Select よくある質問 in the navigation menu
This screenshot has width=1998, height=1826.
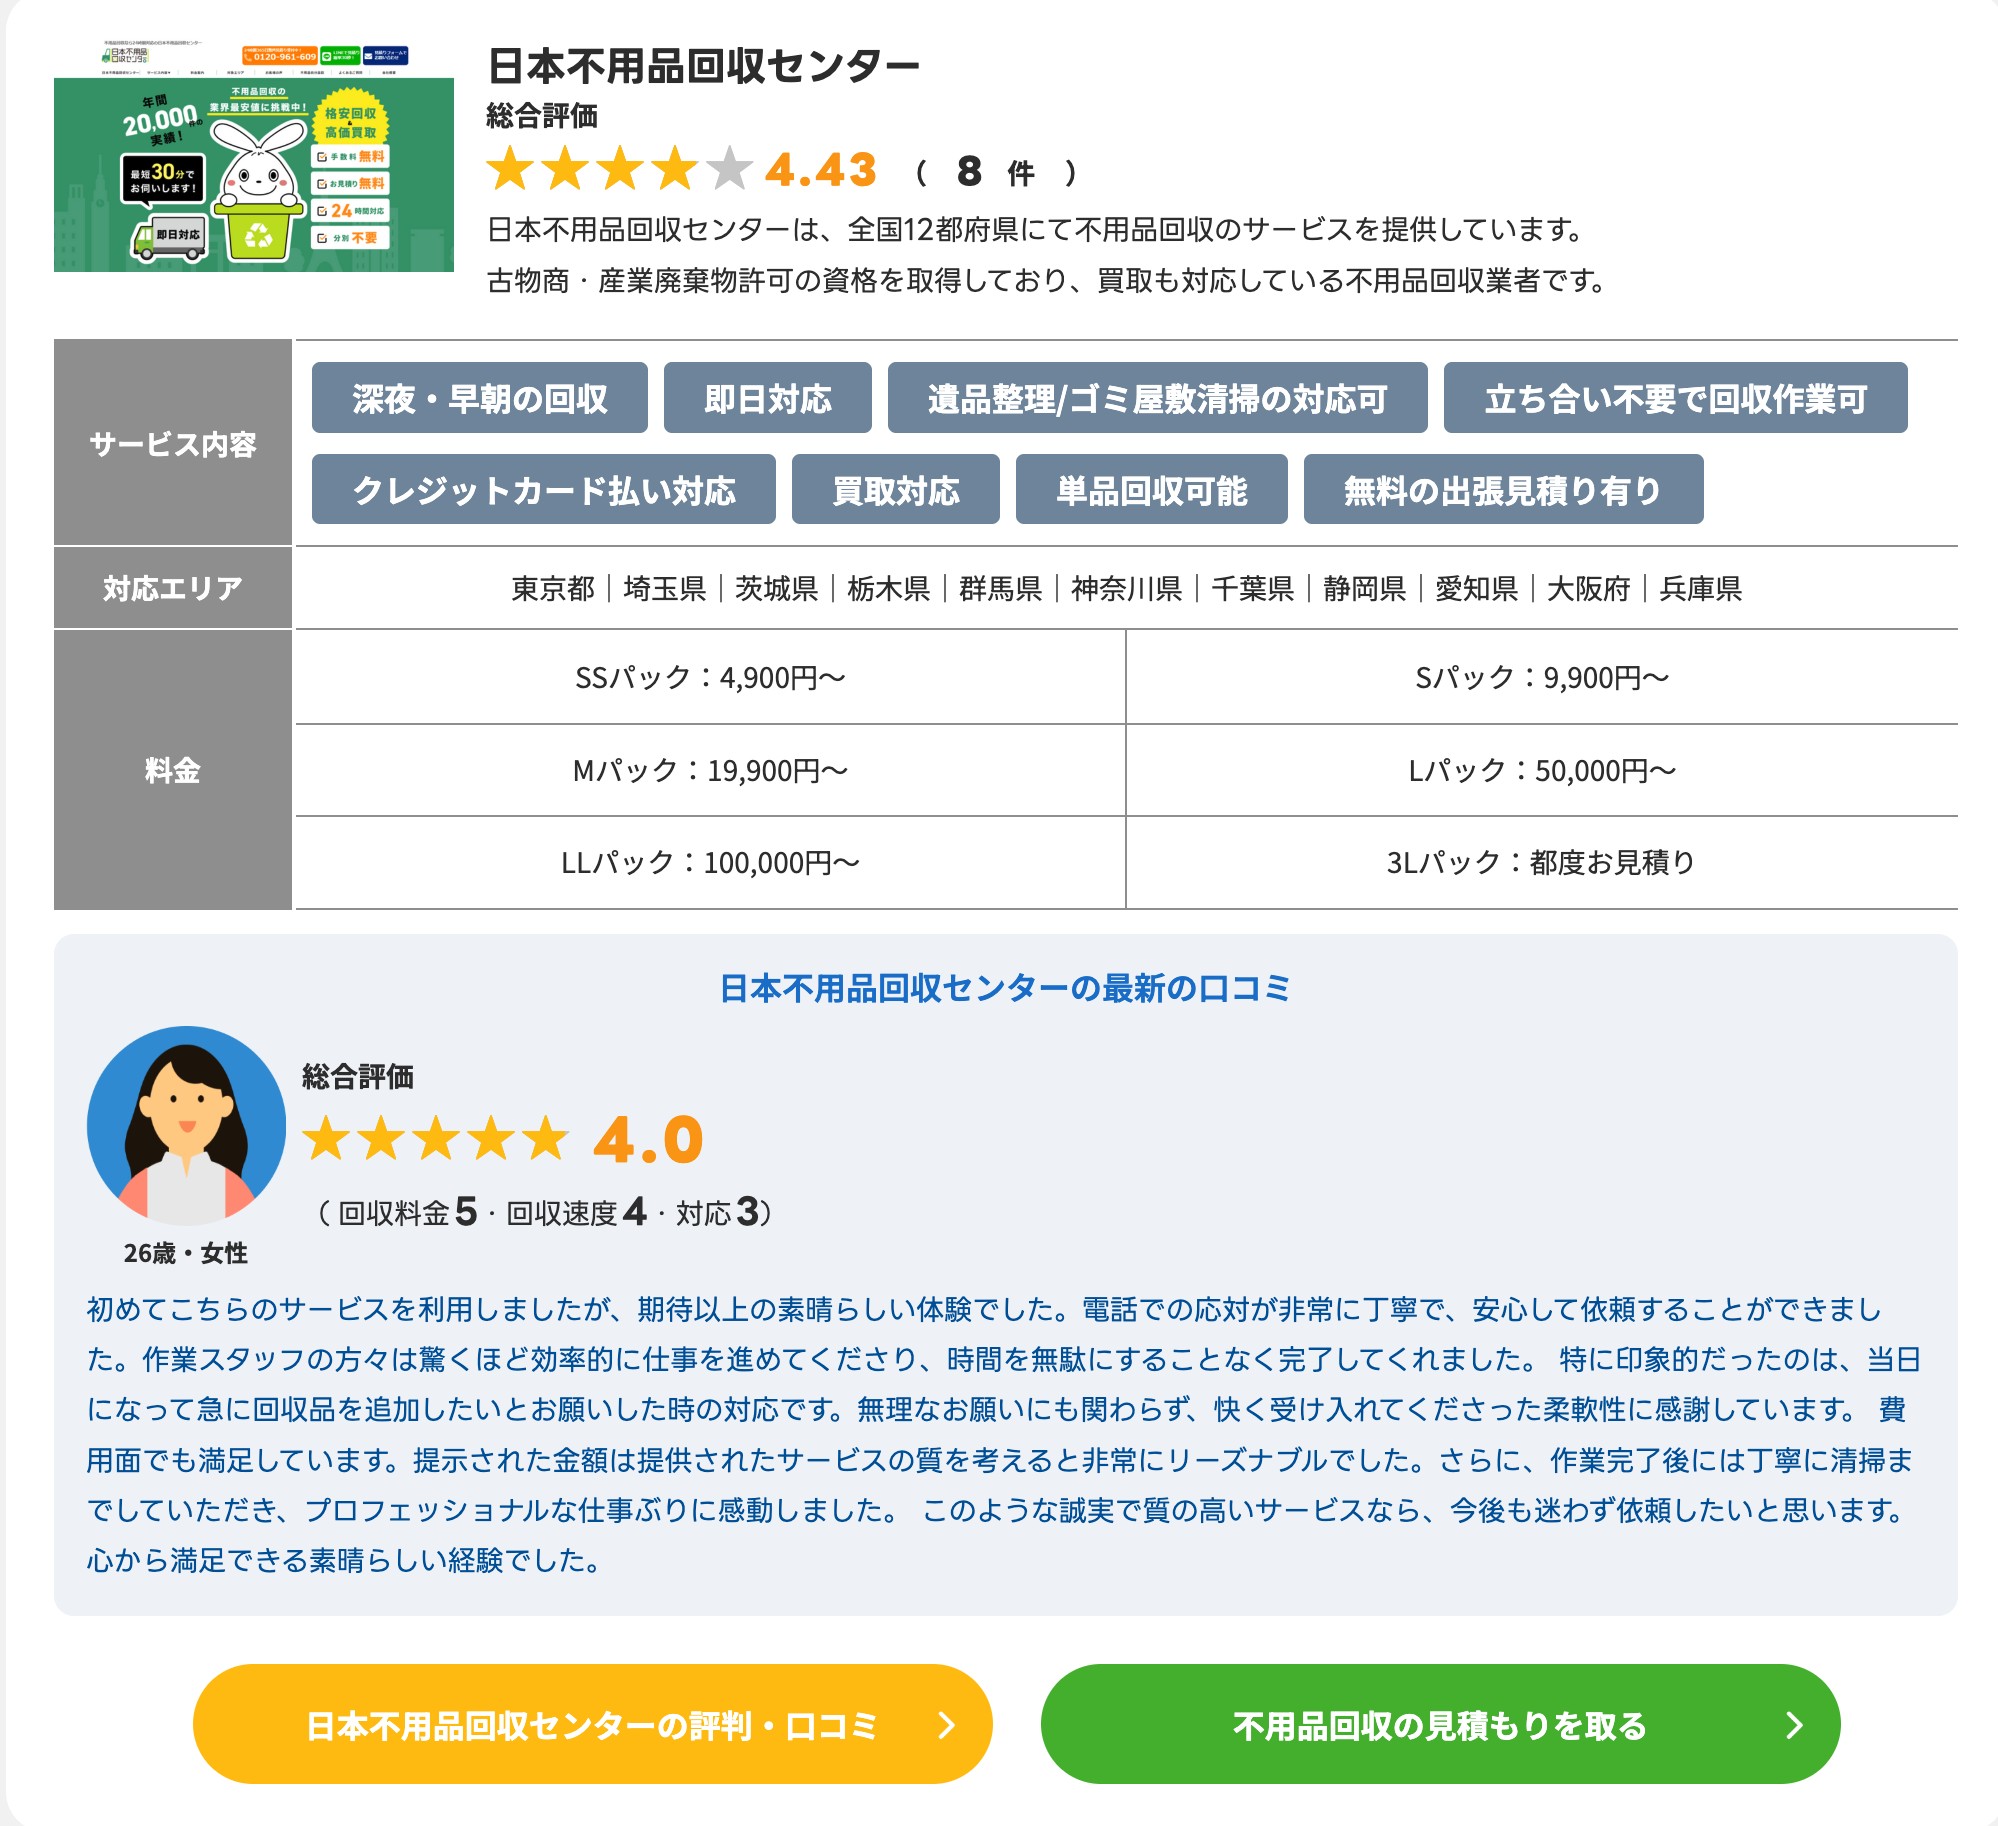(351, 72)
